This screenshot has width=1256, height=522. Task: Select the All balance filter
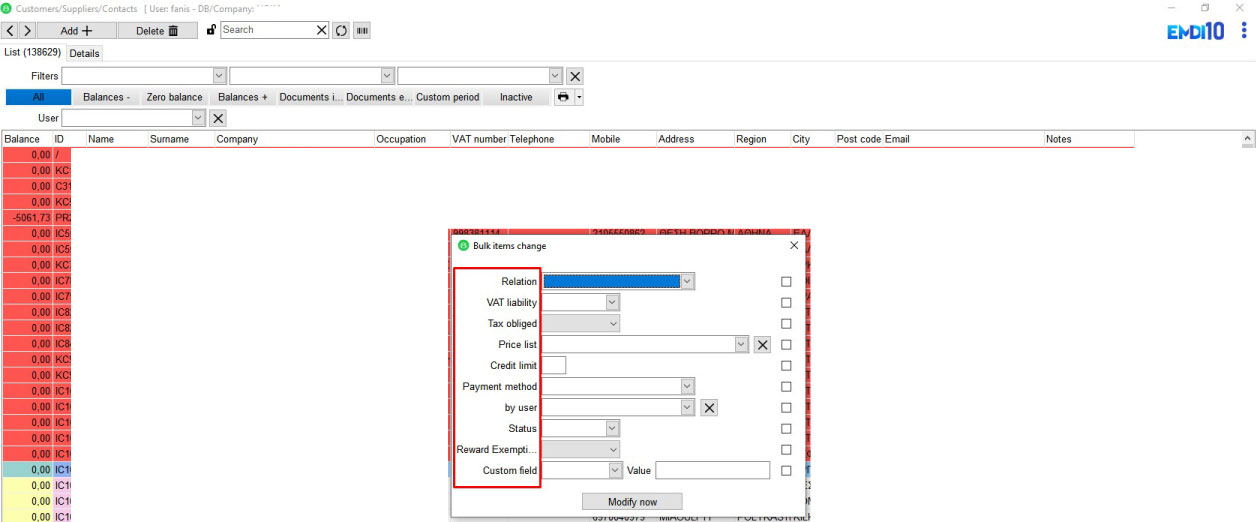(x=38, y=97)
